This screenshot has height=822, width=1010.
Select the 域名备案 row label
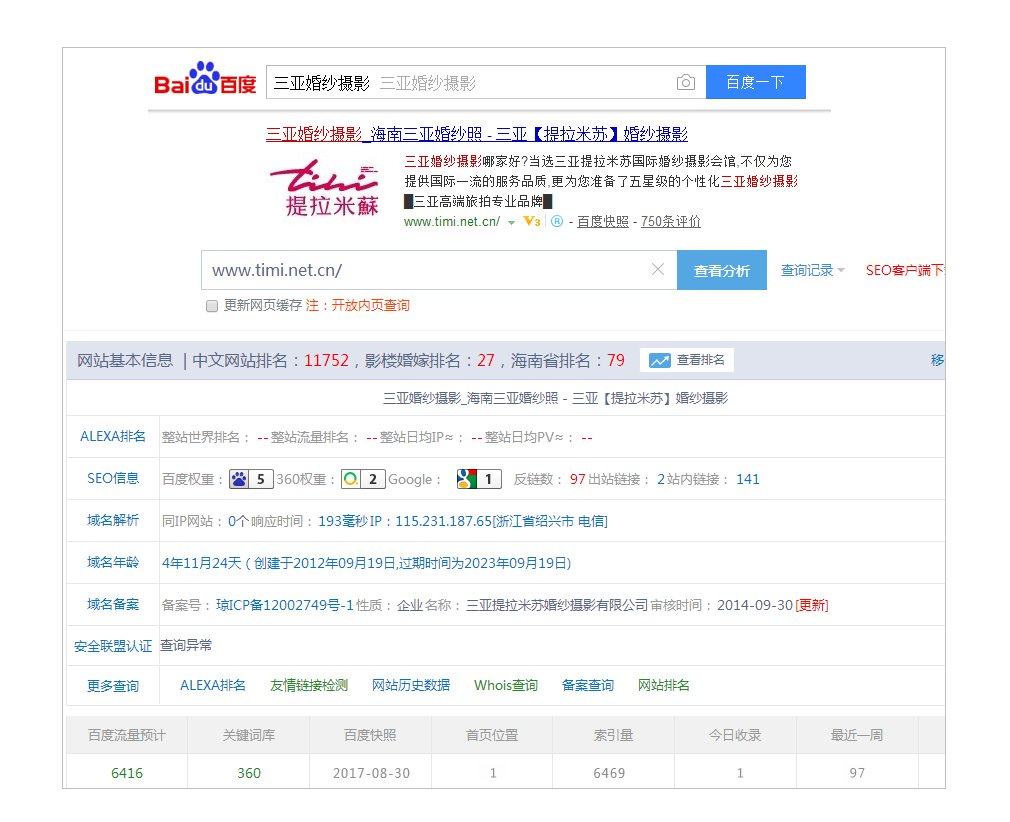coord(113,604)
